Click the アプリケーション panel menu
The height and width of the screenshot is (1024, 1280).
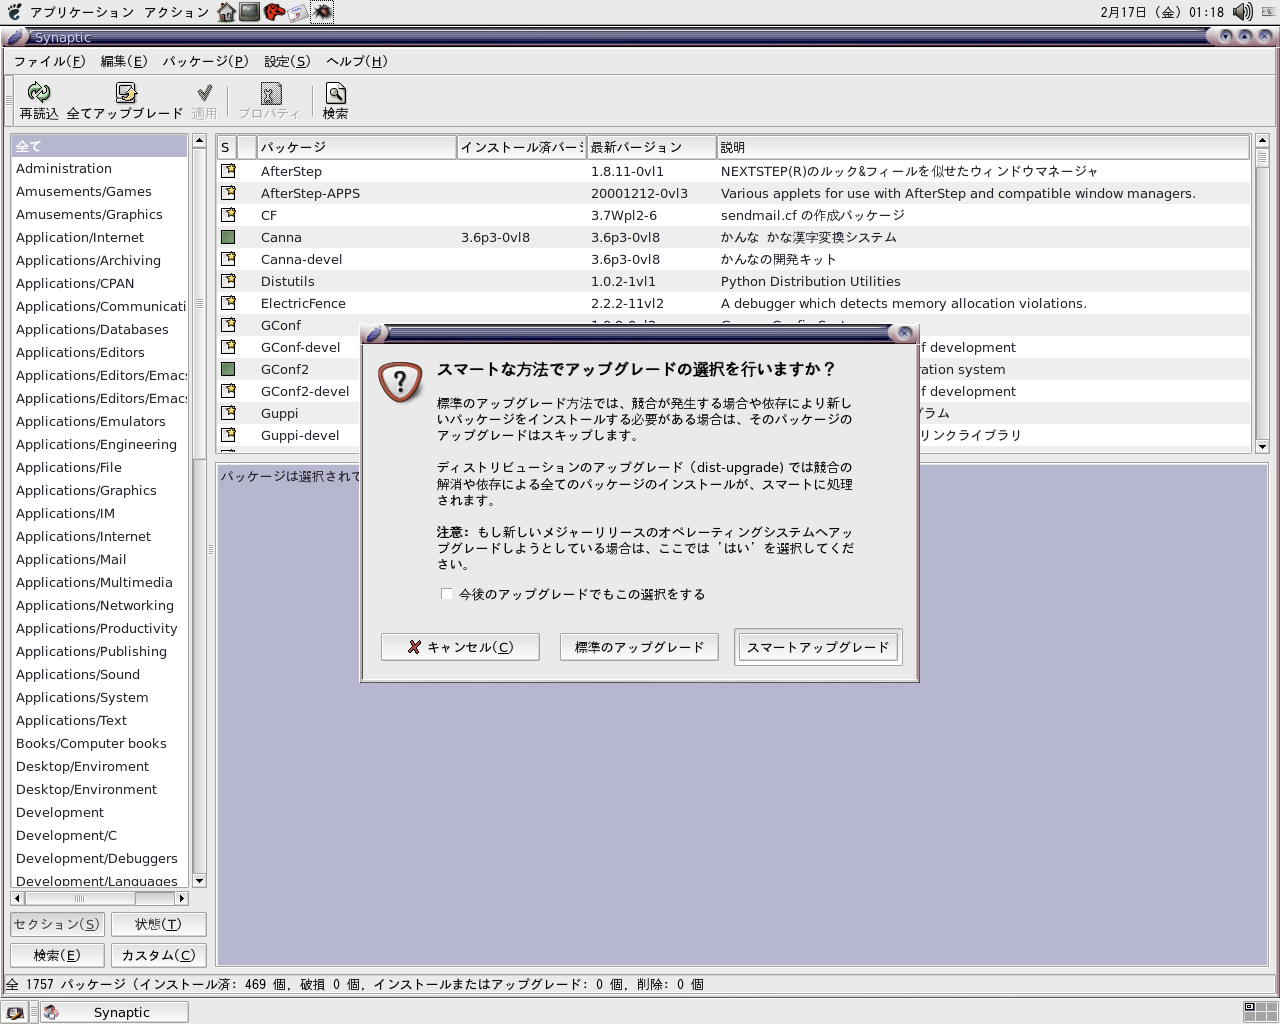click(x=81, y=12)
